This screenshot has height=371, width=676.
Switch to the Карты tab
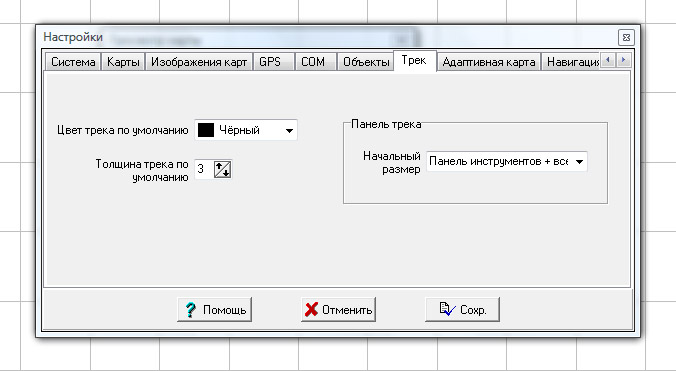point(123,62)
